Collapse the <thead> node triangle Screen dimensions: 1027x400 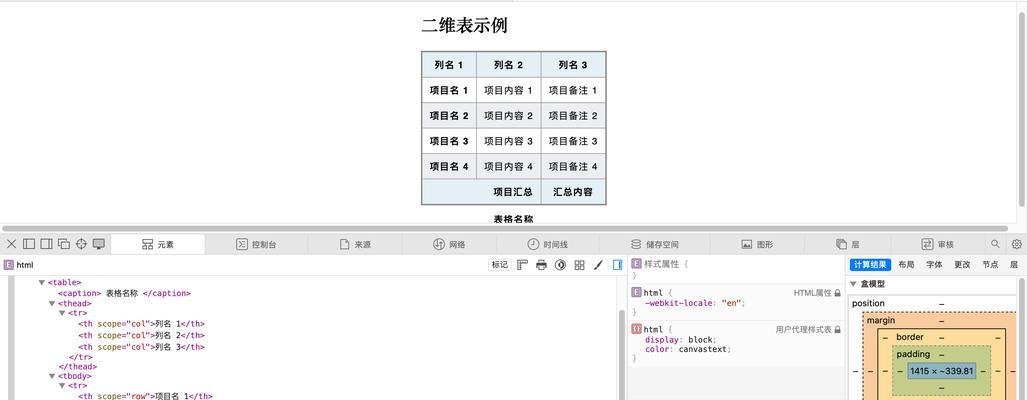coord(52,304)
